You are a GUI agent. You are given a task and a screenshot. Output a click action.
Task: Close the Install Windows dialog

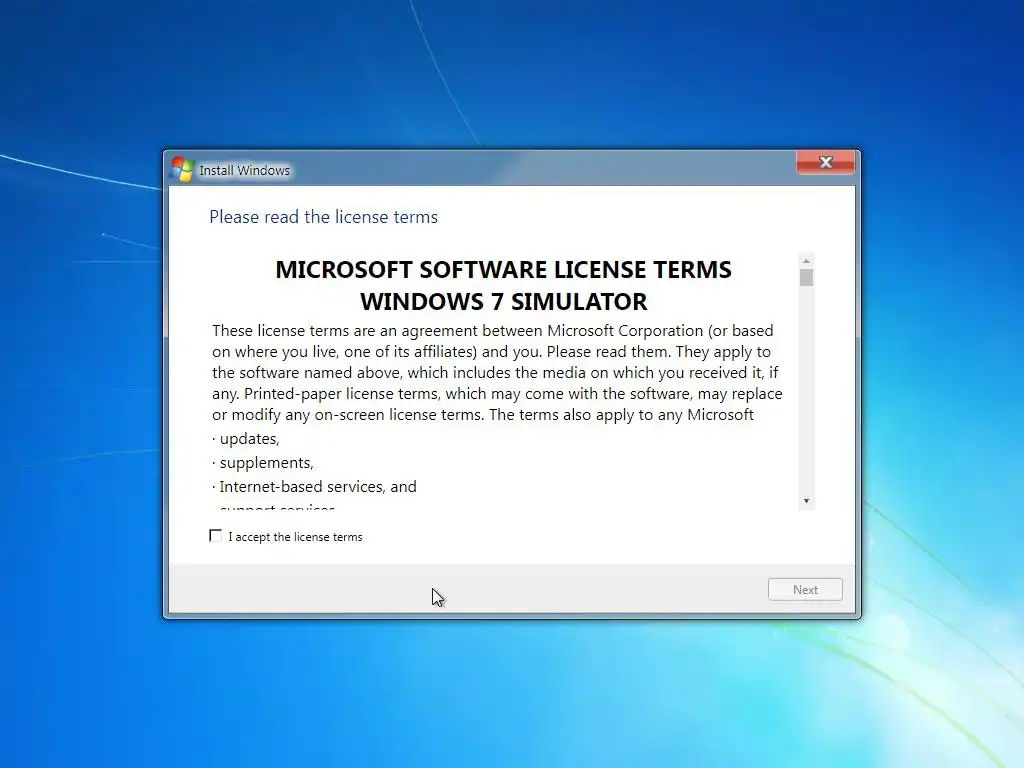tap(825, 162)
